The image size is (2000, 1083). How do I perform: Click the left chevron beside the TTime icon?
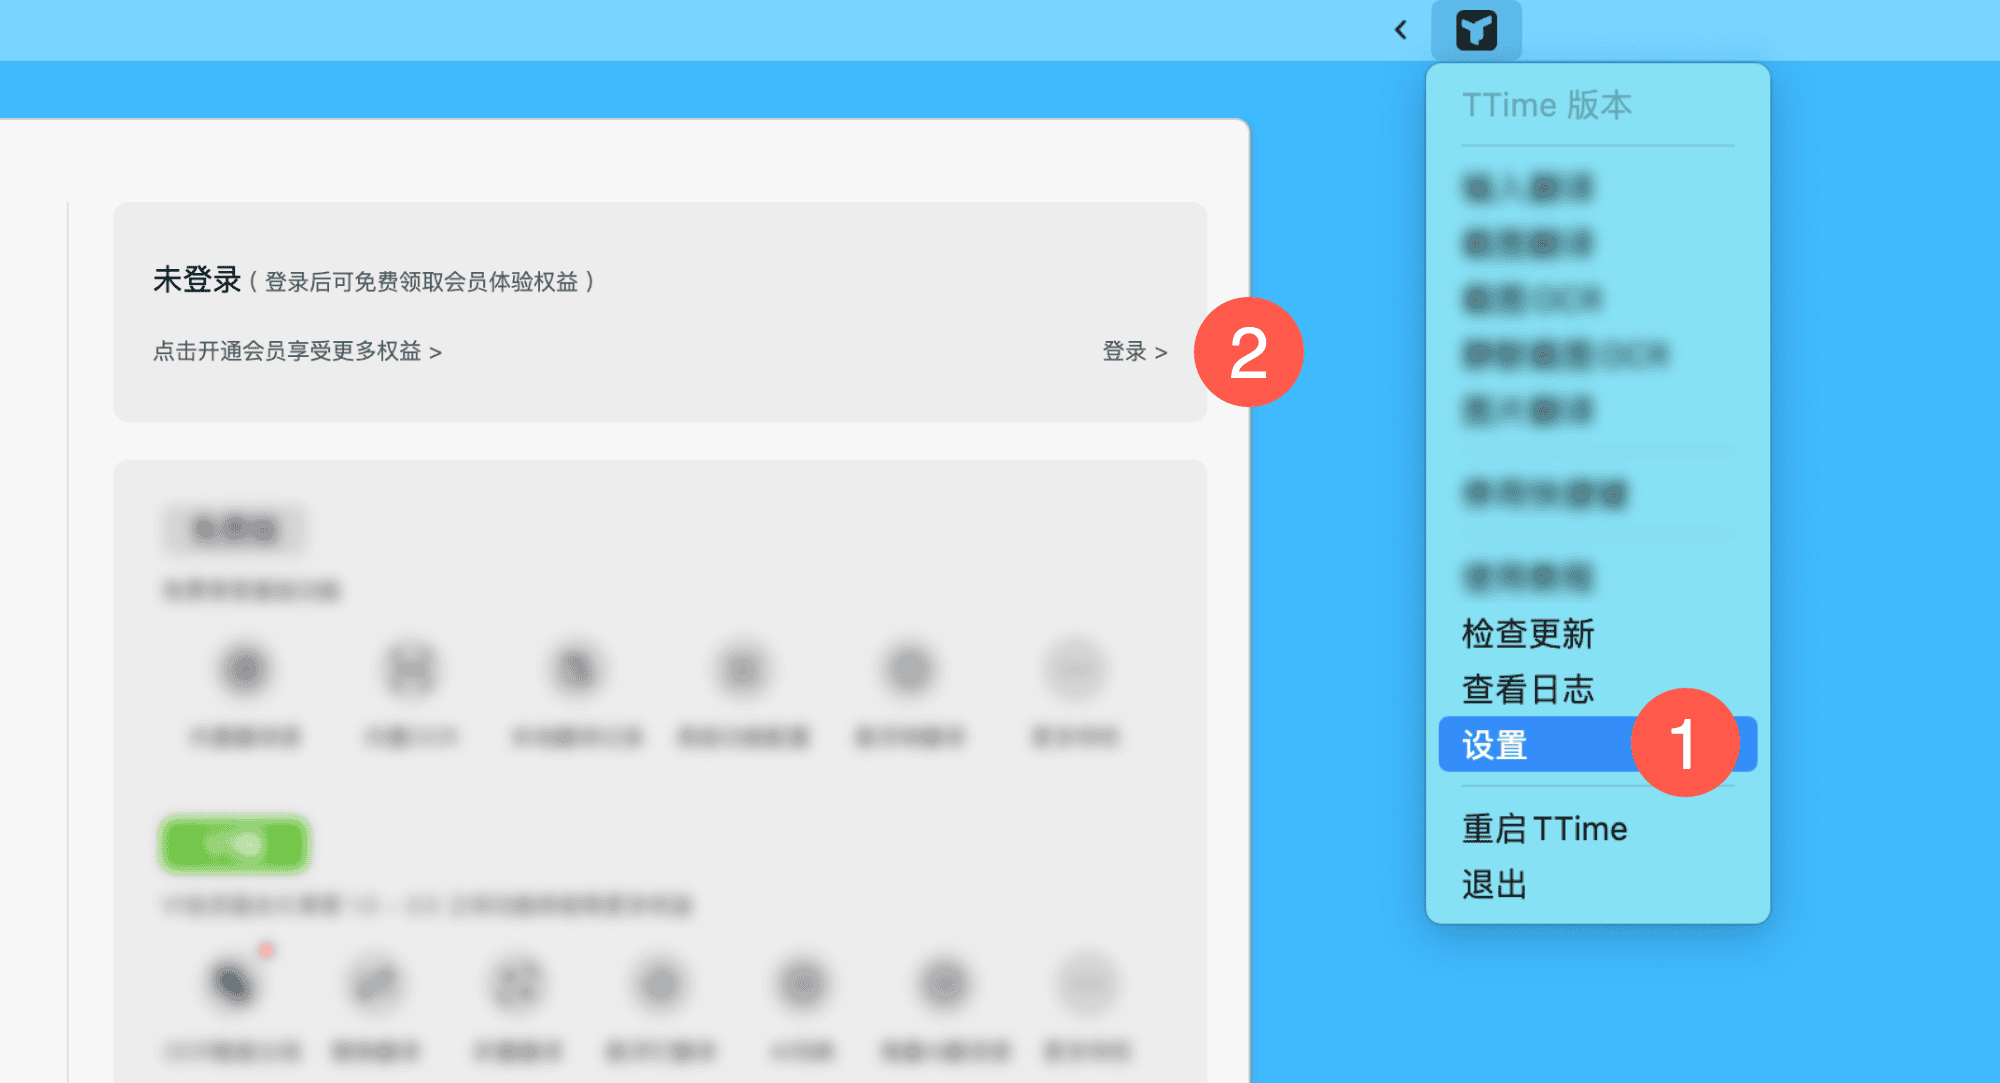(x=1401, y=30)
